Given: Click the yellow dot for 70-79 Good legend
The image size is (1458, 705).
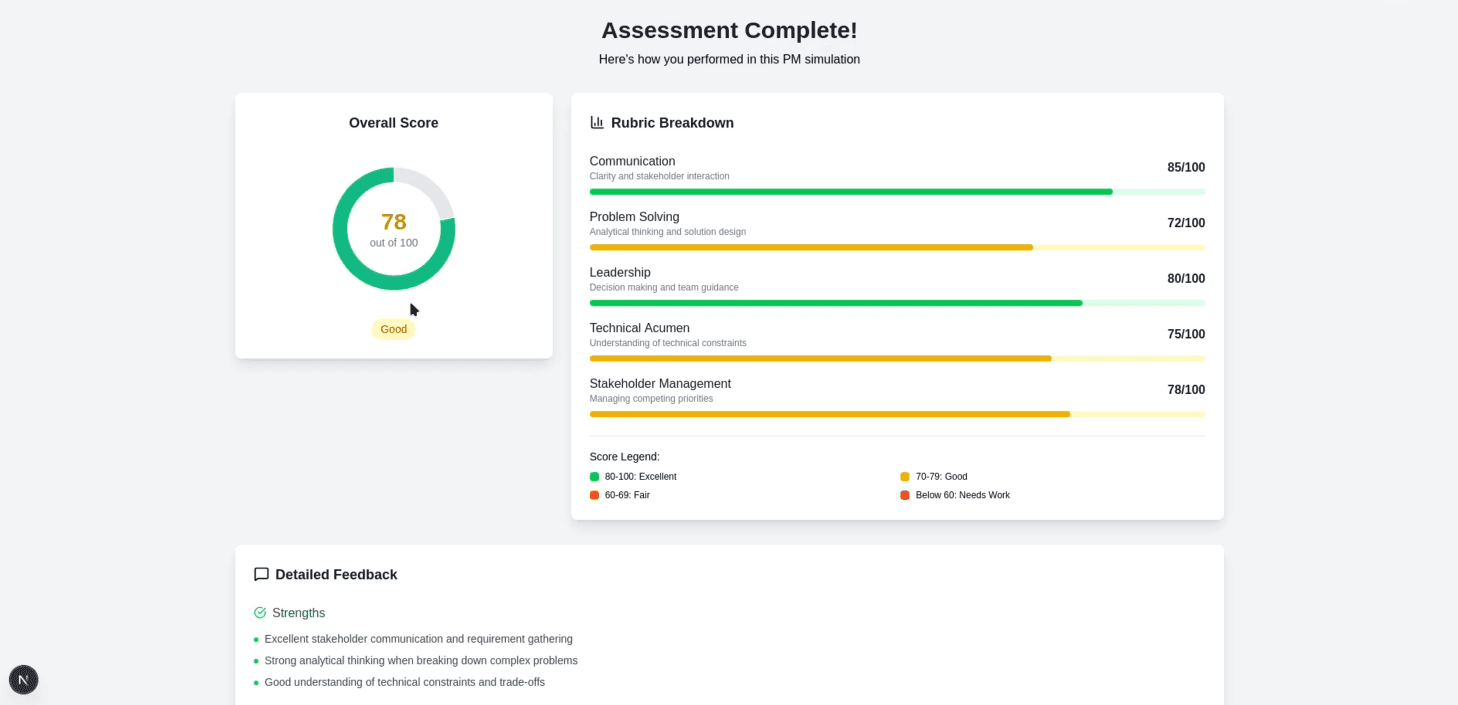Looking at the screenshot, I should [903, 477].
